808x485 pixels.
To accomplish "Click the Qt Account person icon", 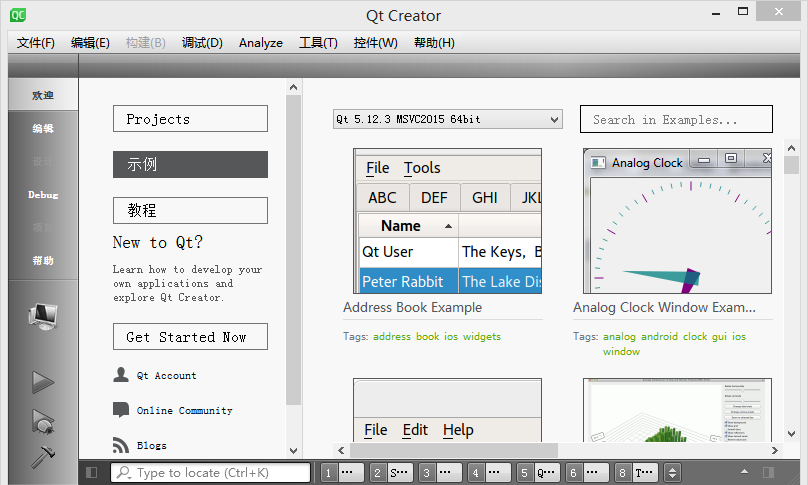I will 121,375.
